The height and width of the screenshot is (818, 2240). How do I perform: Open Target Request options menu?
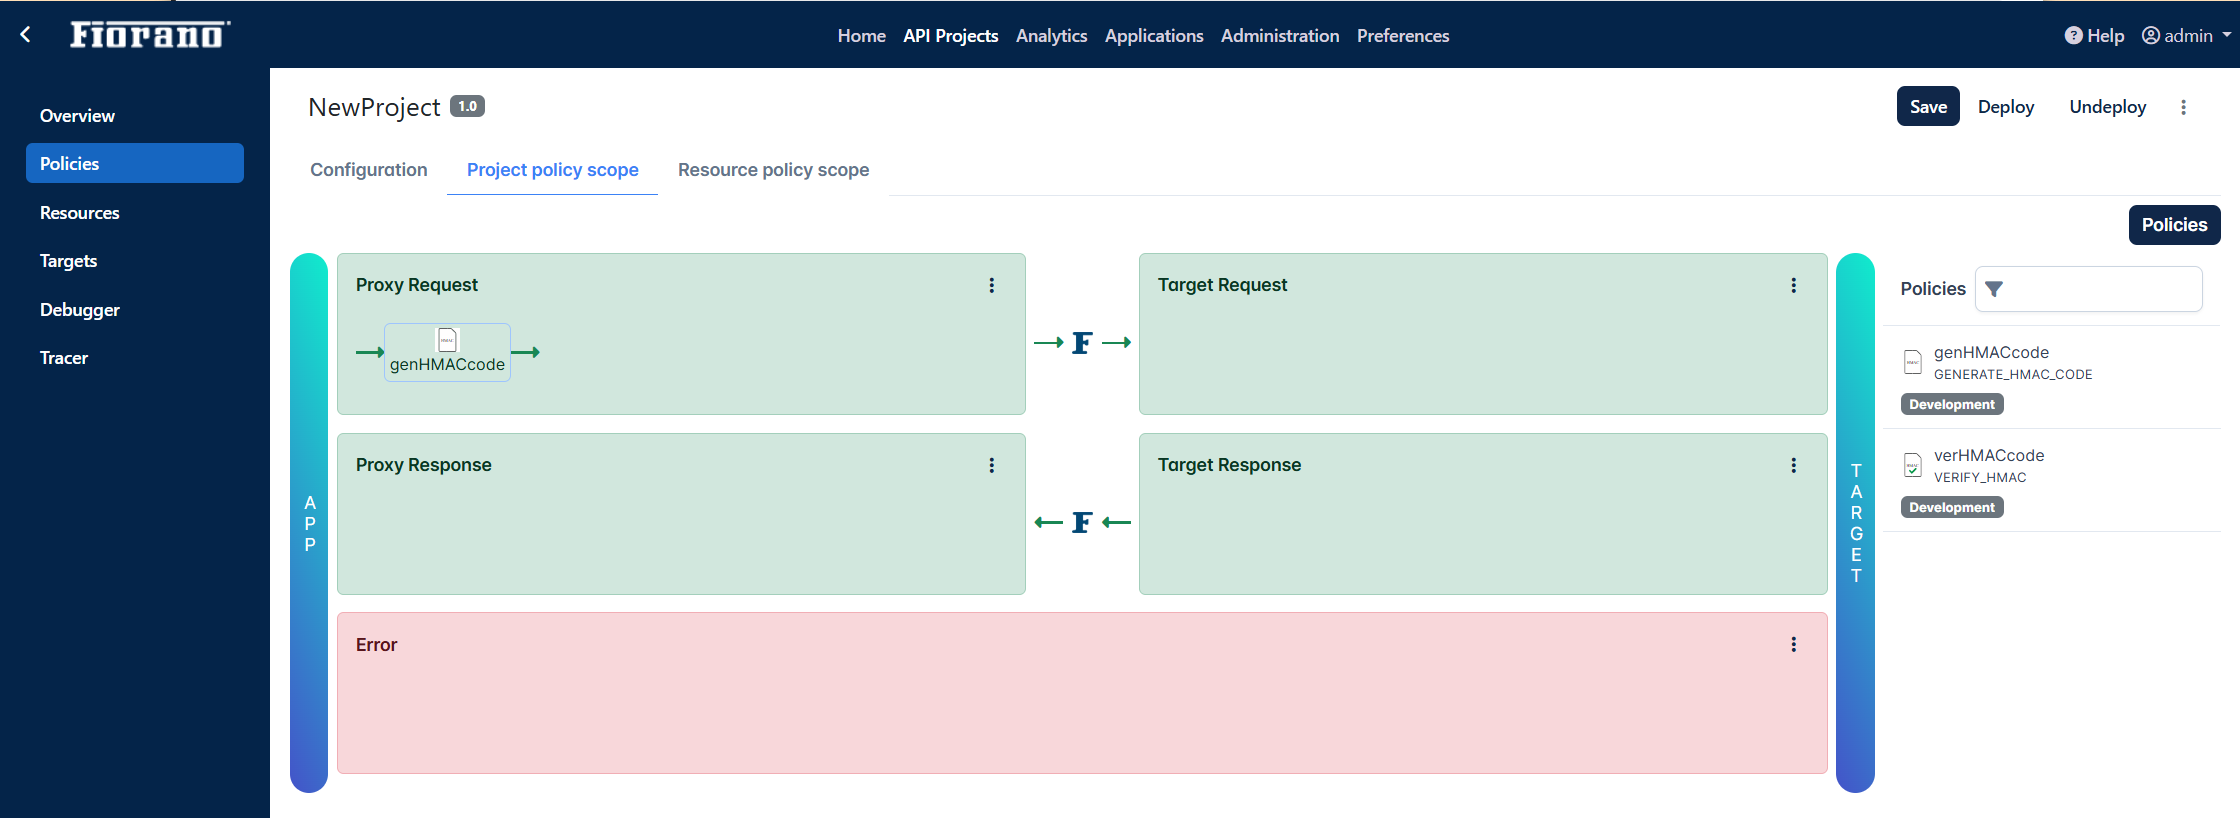click(x=1794, y=285)
